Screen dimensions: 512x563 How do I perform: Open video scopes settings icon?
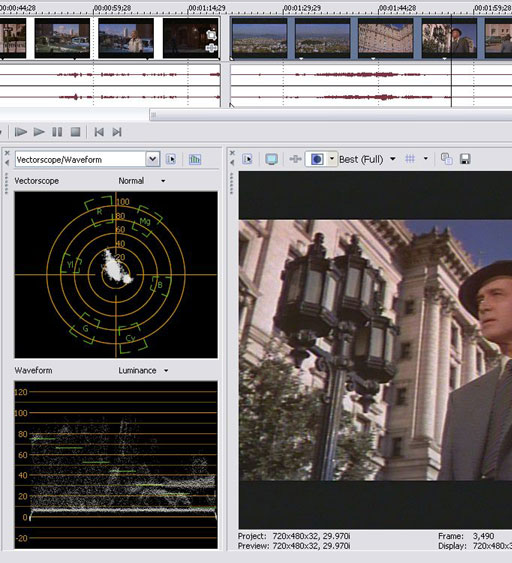click(171, 159)
